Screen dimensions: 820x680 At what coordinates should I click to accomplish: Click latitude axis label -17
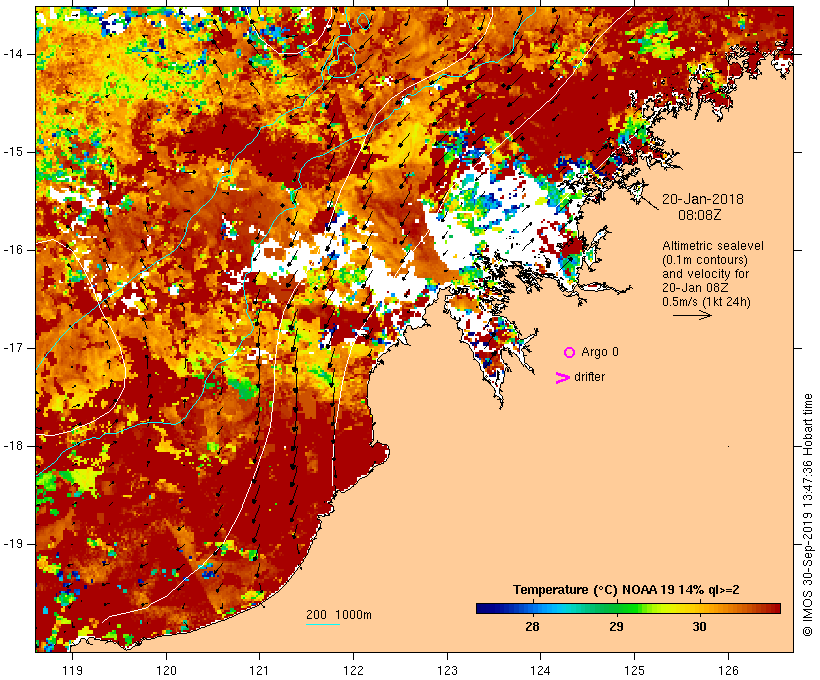point(12,348)
